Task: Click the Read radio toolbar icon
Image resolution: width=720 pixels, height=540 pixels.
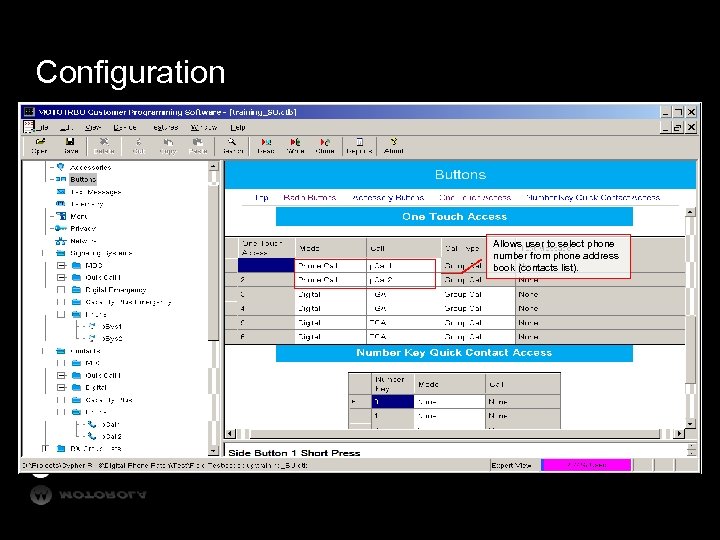Action: coord(266,146)
